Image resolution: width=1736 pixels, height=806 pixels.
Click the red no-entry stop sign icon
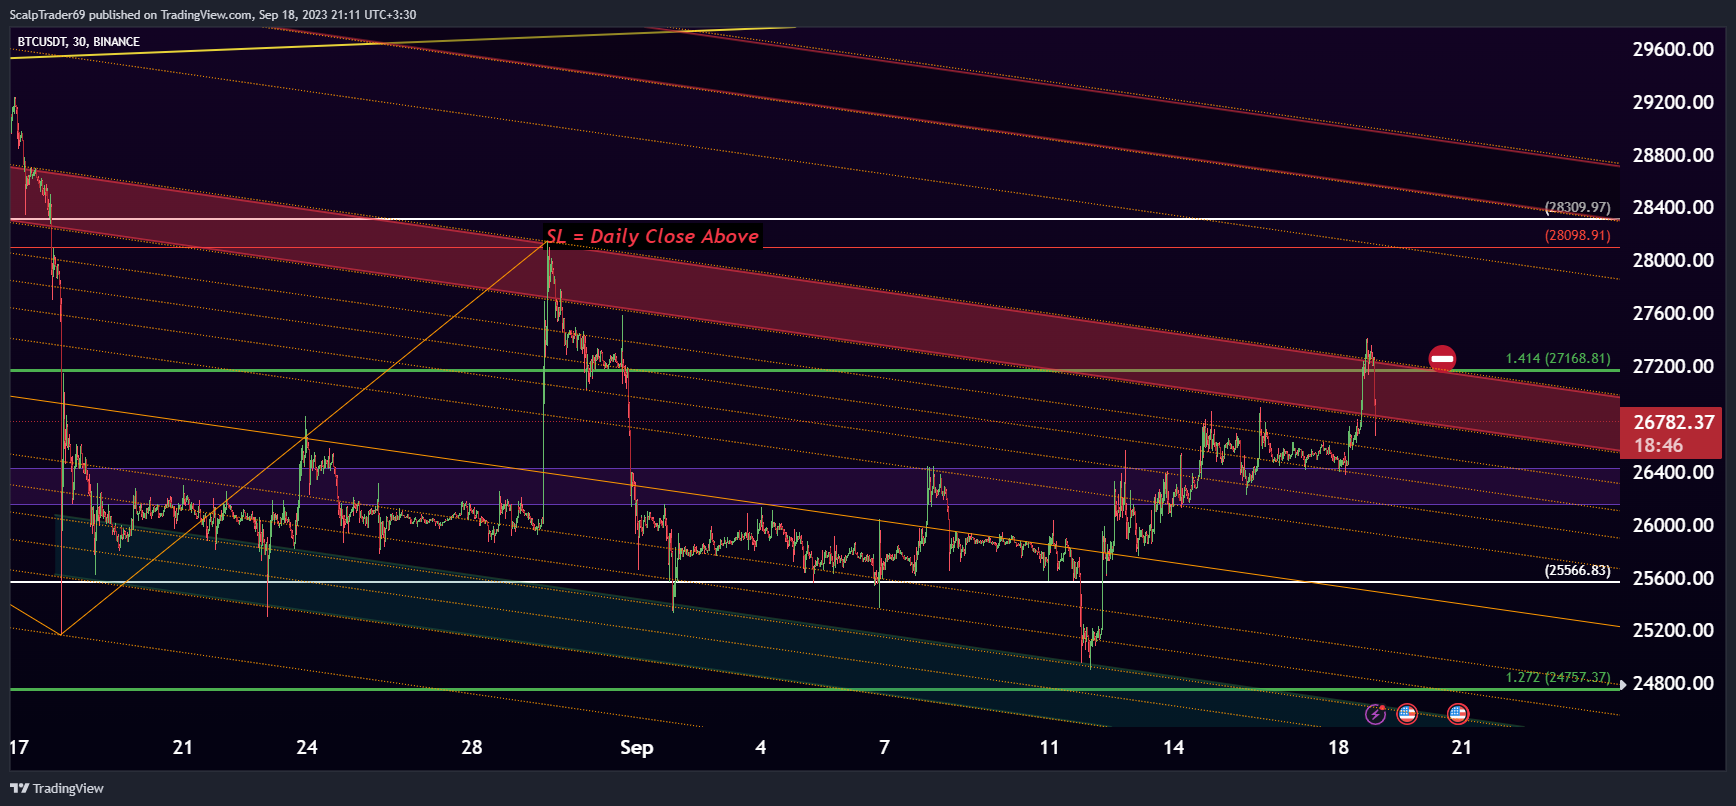point(1442,359)
